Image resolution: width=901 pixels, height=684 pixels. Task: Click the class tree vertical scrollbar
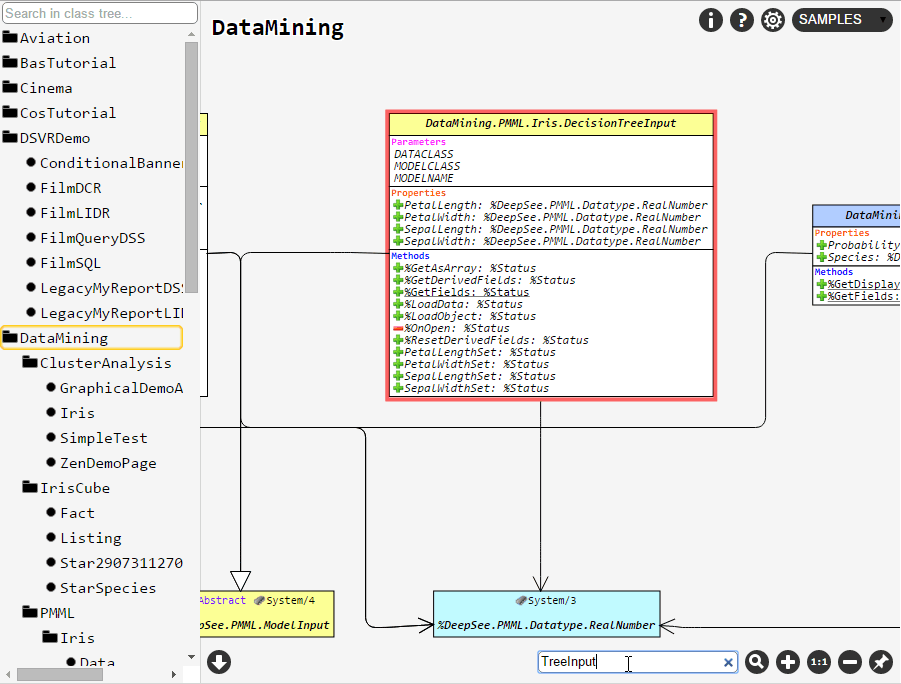[x=192, y=168]
